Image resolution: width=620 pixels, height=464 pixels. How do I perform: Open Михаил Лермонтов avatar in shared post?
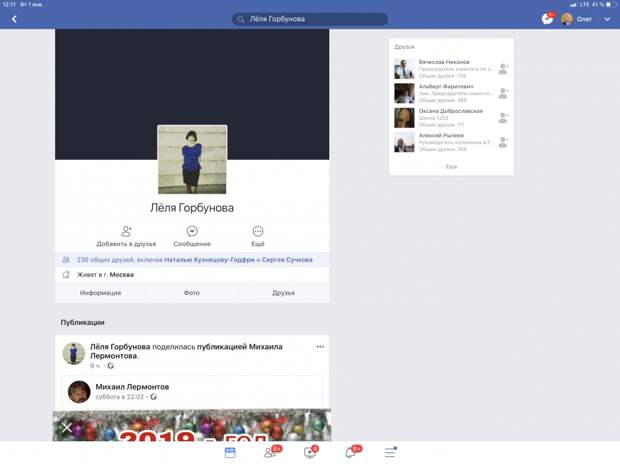(79, 392)
